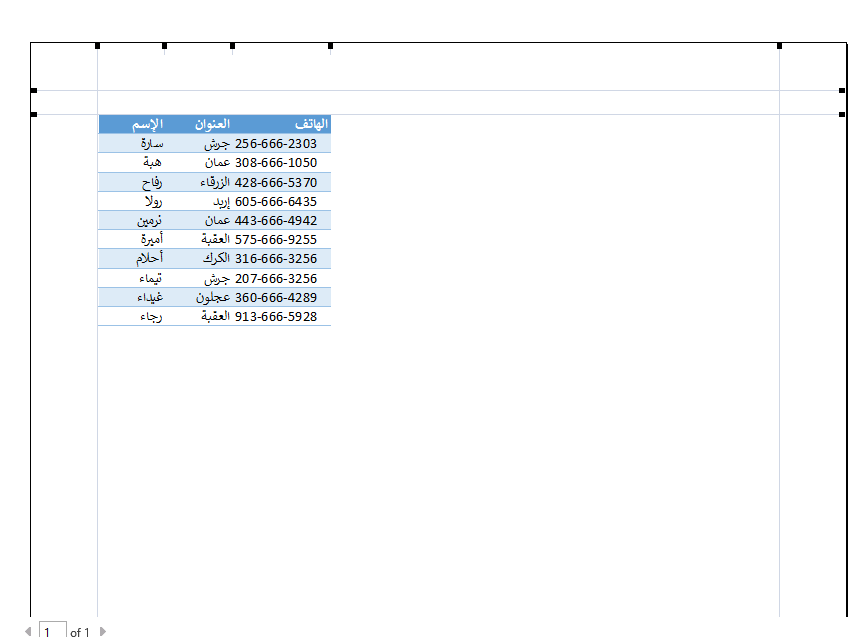Click the name رفاح
Screen dimensions: 855x637
pyautogui.click(x=152, y=182)
